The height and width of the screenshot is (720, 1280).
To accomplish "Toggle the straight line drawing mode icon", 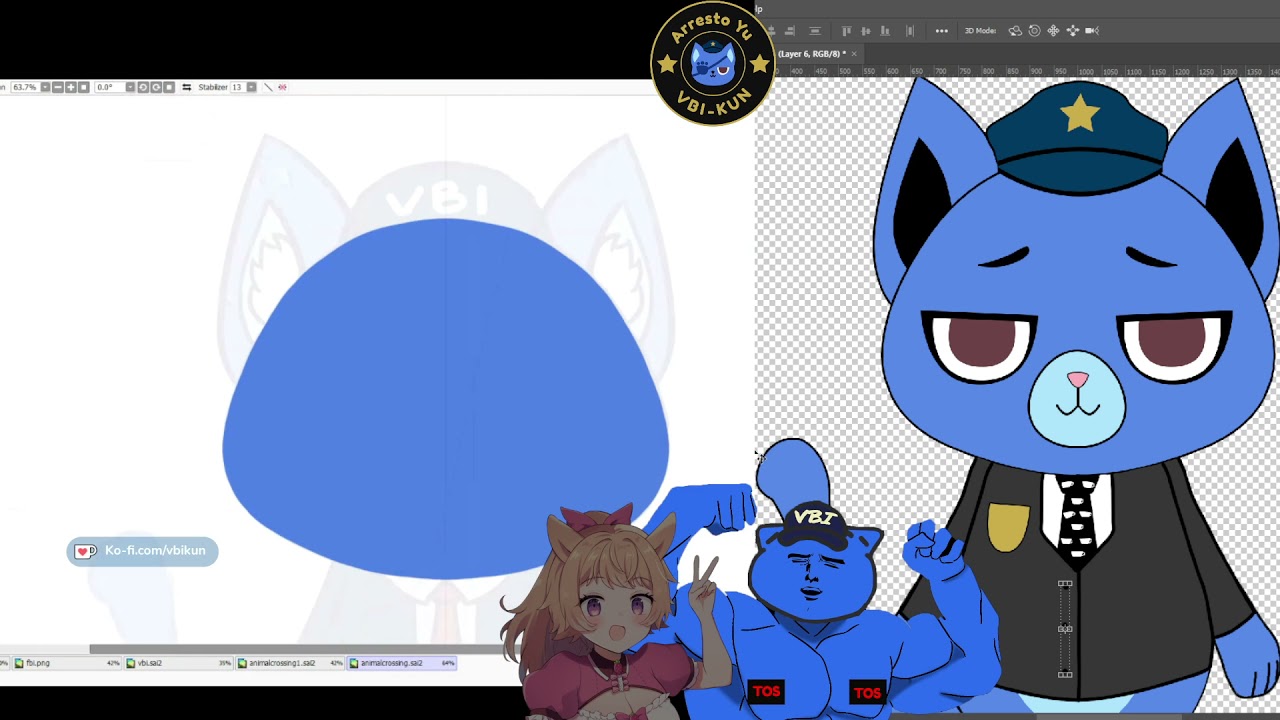I will tap(268, 87).
